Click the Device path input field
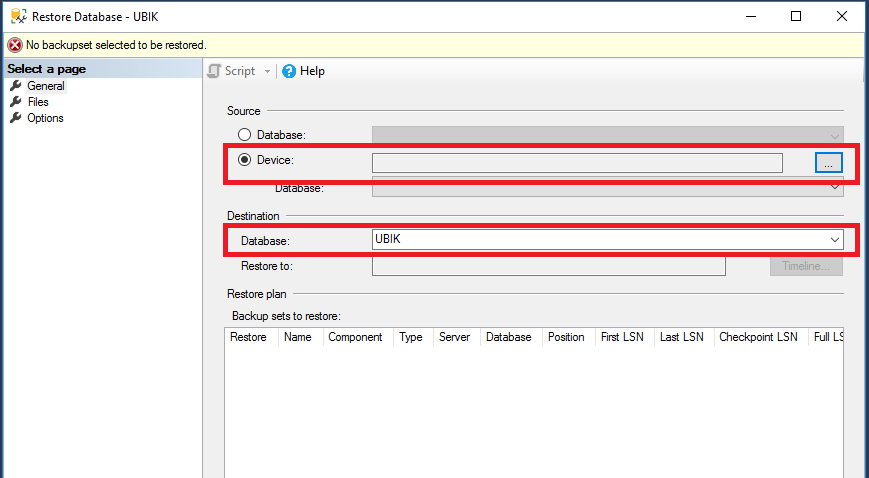This screenshot has width=869, height=478. pos(577,162)
